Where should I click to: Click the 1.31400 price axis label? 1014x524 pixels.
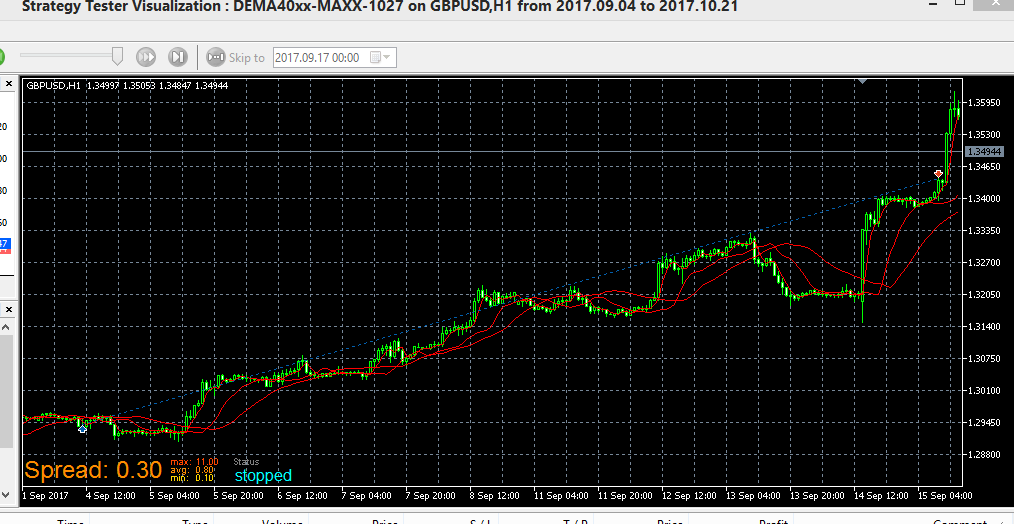984,327
